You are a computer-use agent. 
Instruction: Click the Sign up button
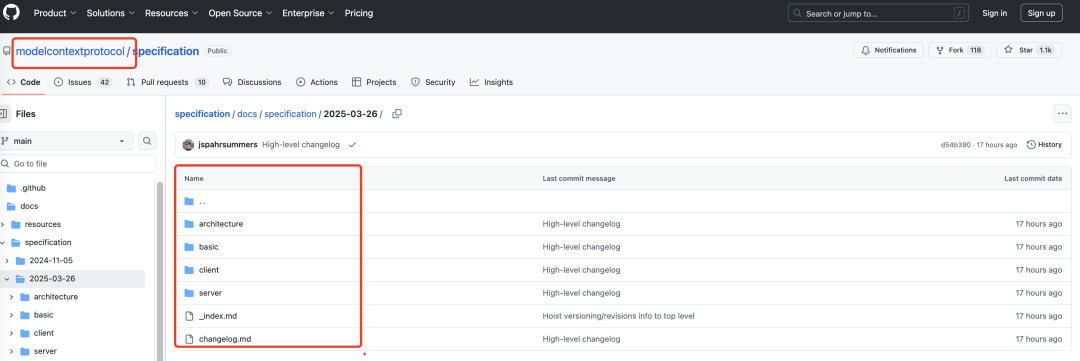click(1041, 13)
